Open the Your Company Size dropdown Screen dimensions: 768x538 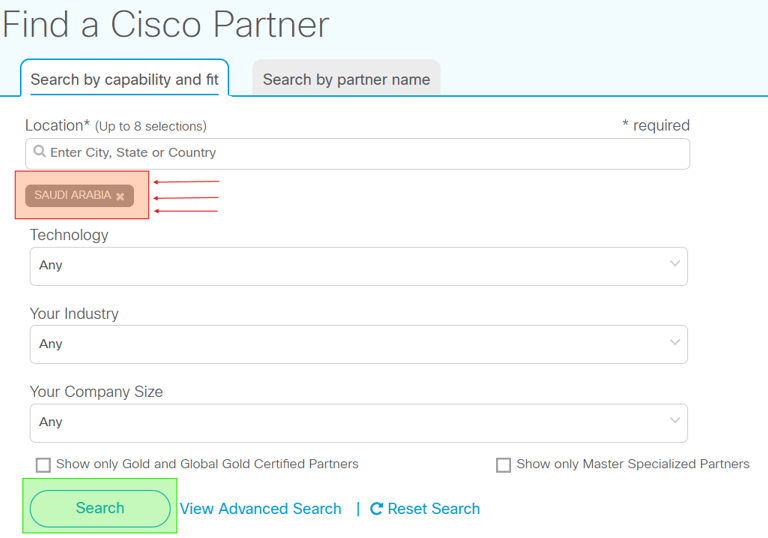[359, 423]
